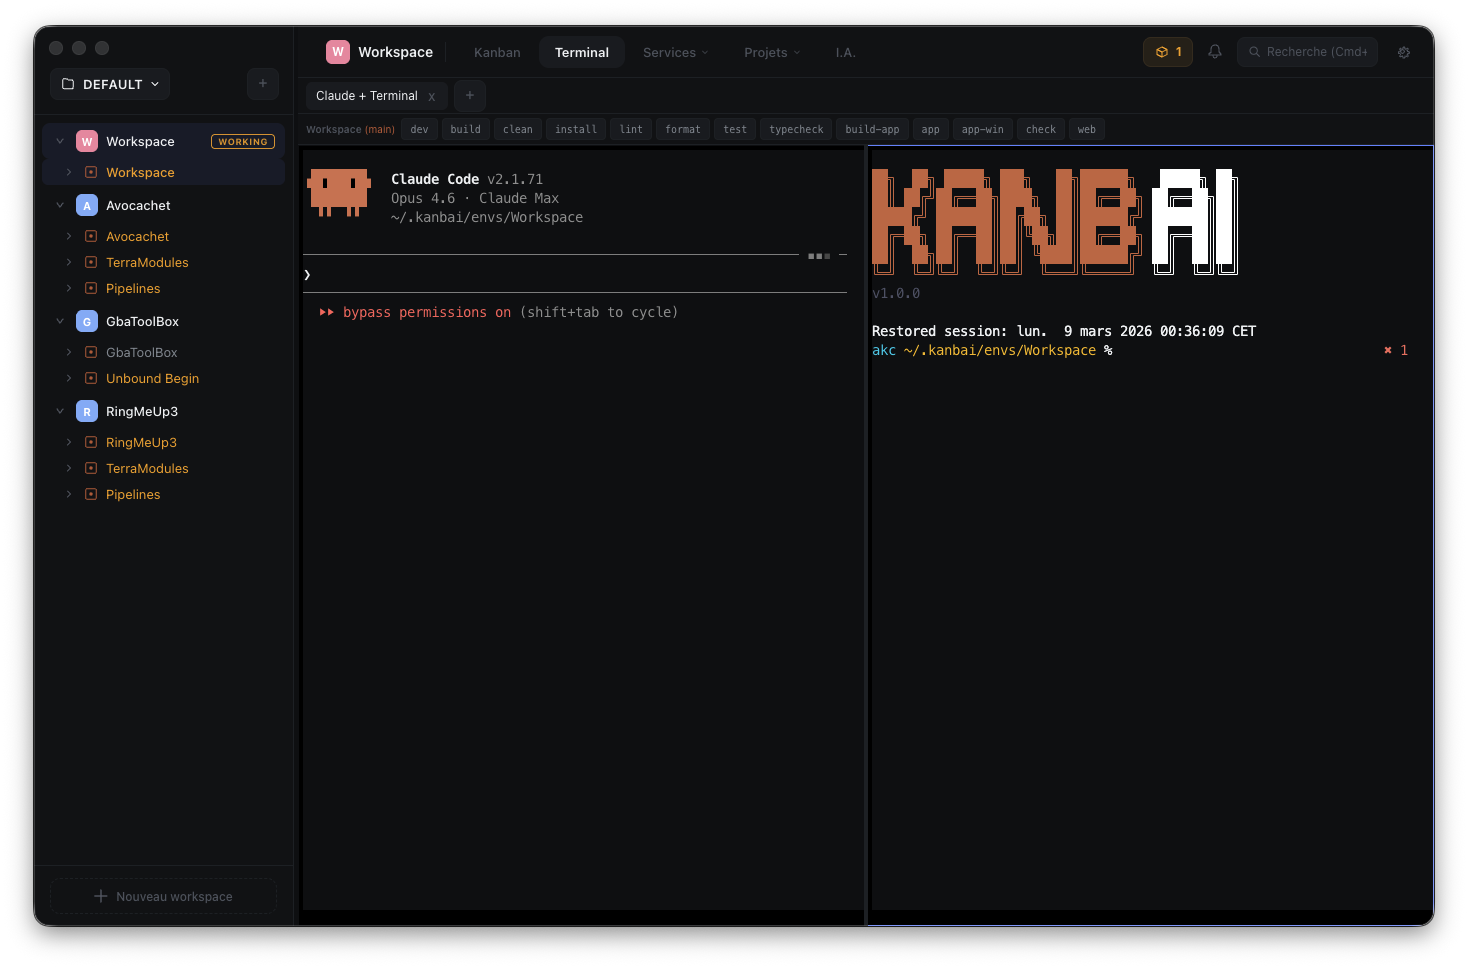Image resolution: width=1468 pixels, height=968 pixels.
Task: Click the notification bell icon
Action: tap(1215, 52)
